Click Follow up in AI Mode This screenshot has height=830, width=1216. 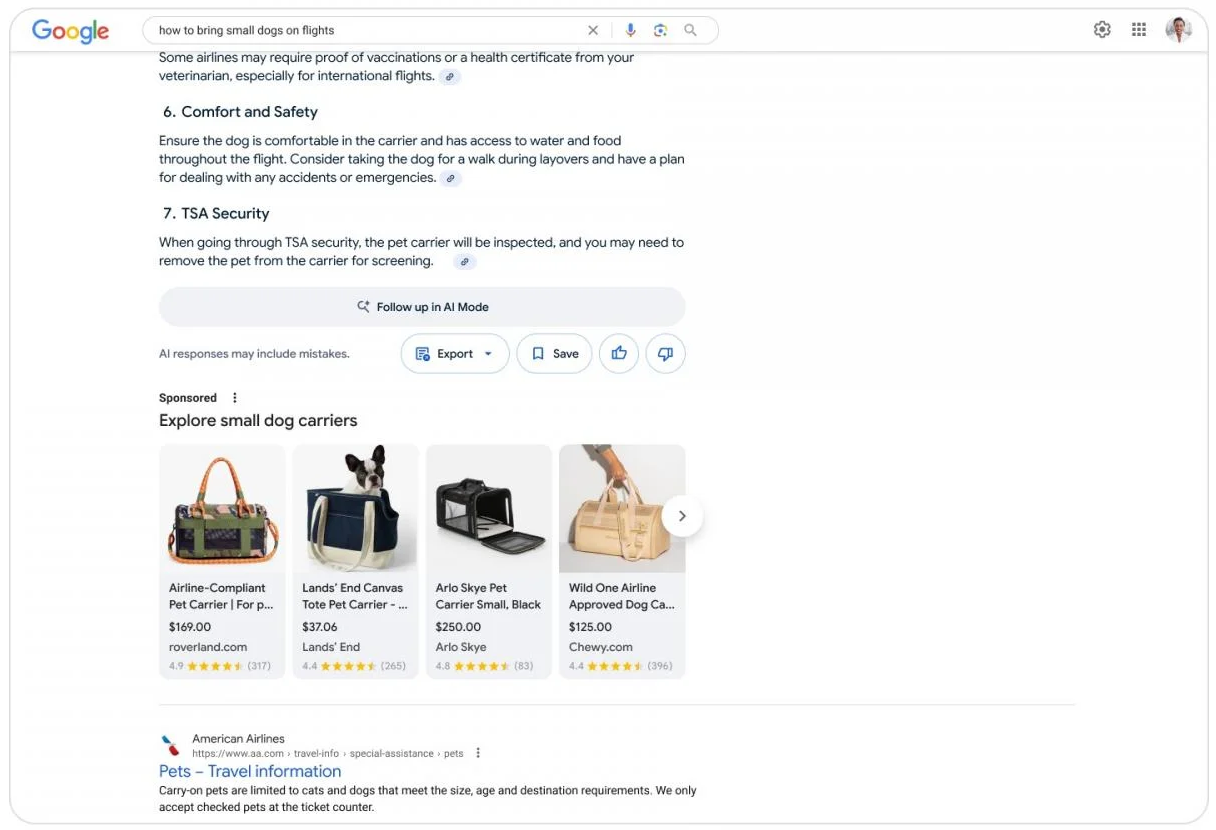[x=422, y=307]
